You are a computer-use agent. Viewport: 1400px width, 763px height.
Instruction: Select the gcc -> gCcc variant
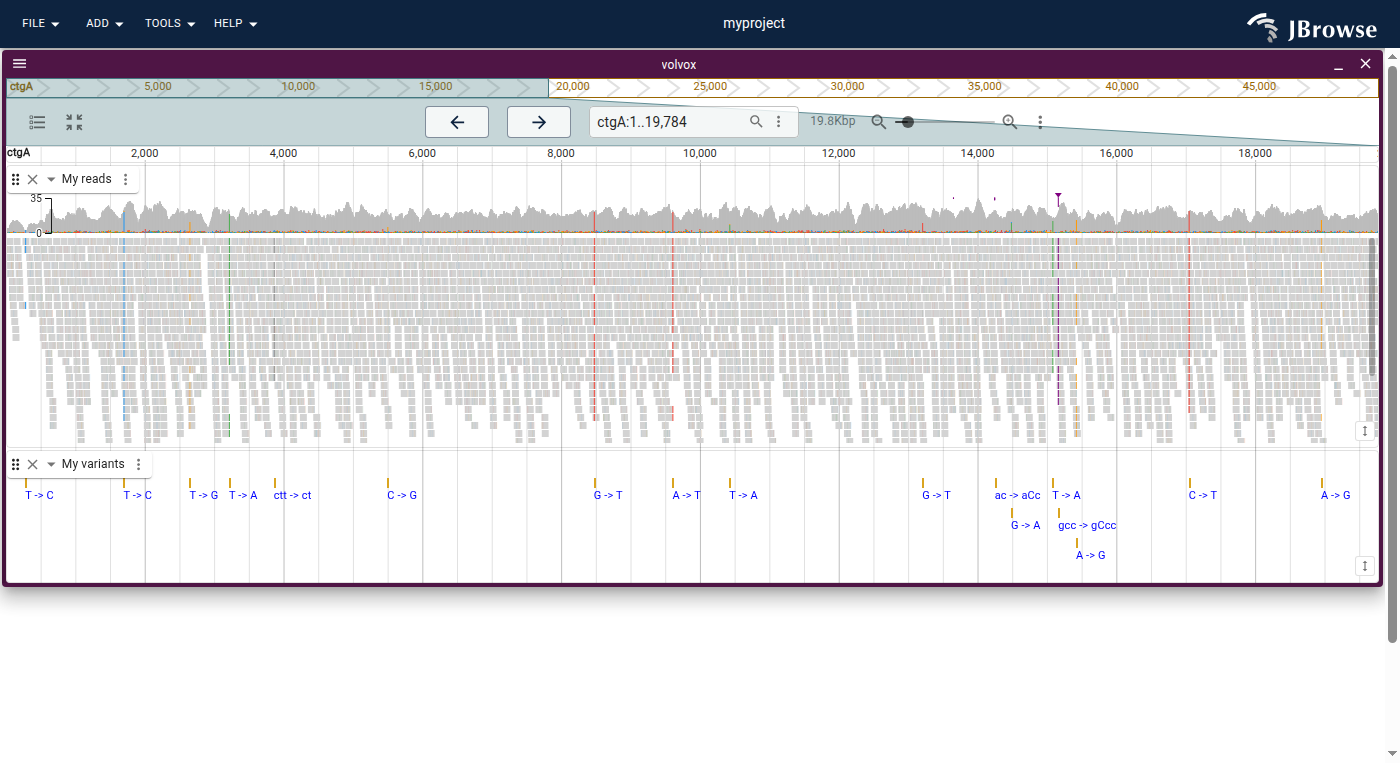point(1088,525)
